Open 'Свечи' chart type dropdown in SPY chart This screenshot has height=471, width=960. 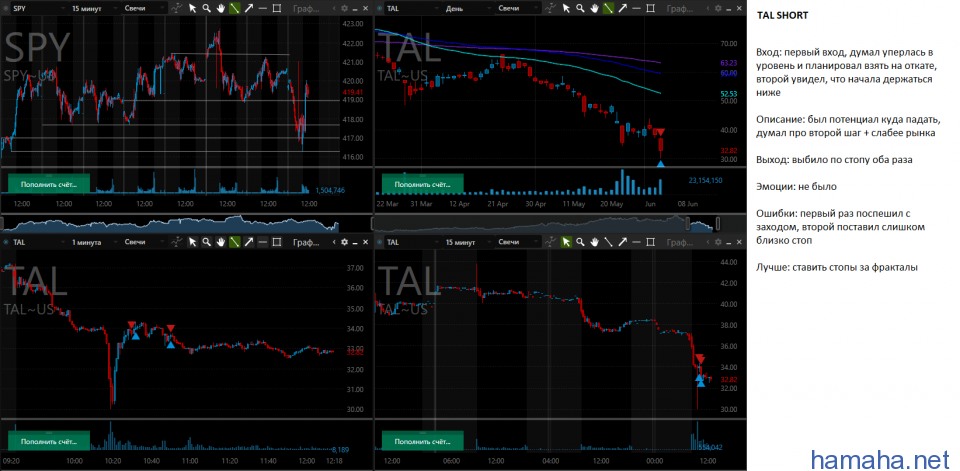pyautogui.click(x=144, y=8)
